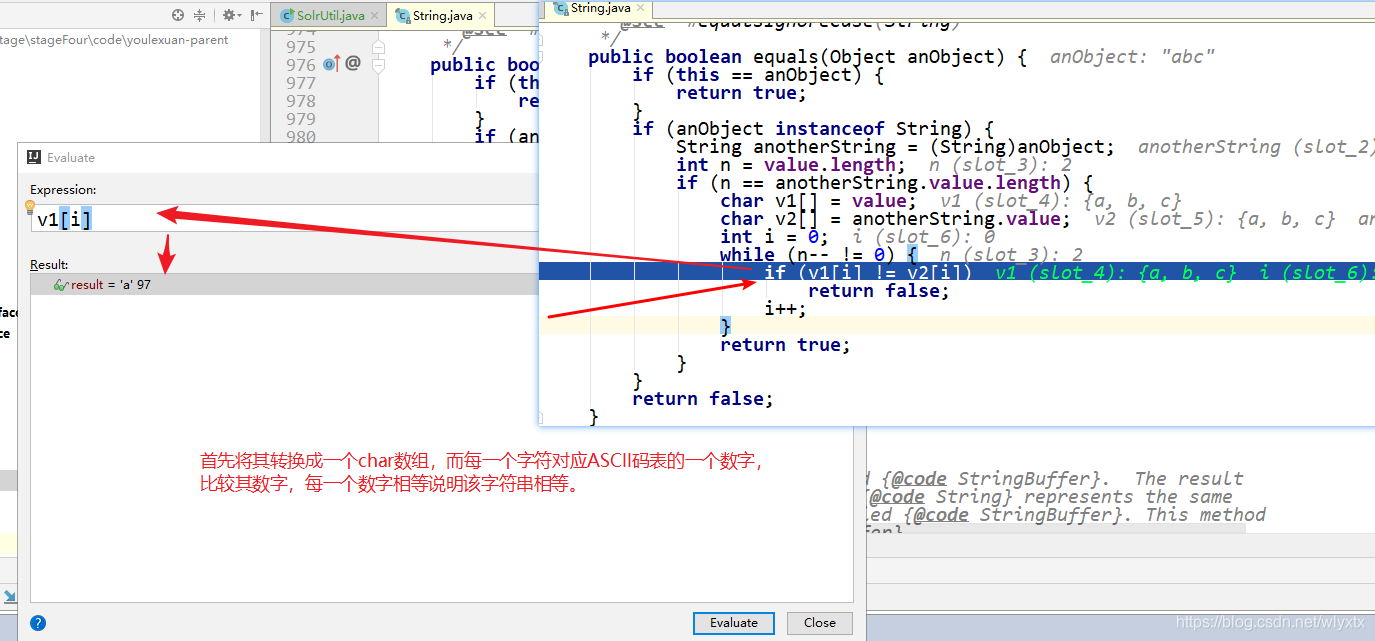The width and height of the screenshot is (1375, 641).
Task: Close the main editor String.java tab
Action: 482,16
